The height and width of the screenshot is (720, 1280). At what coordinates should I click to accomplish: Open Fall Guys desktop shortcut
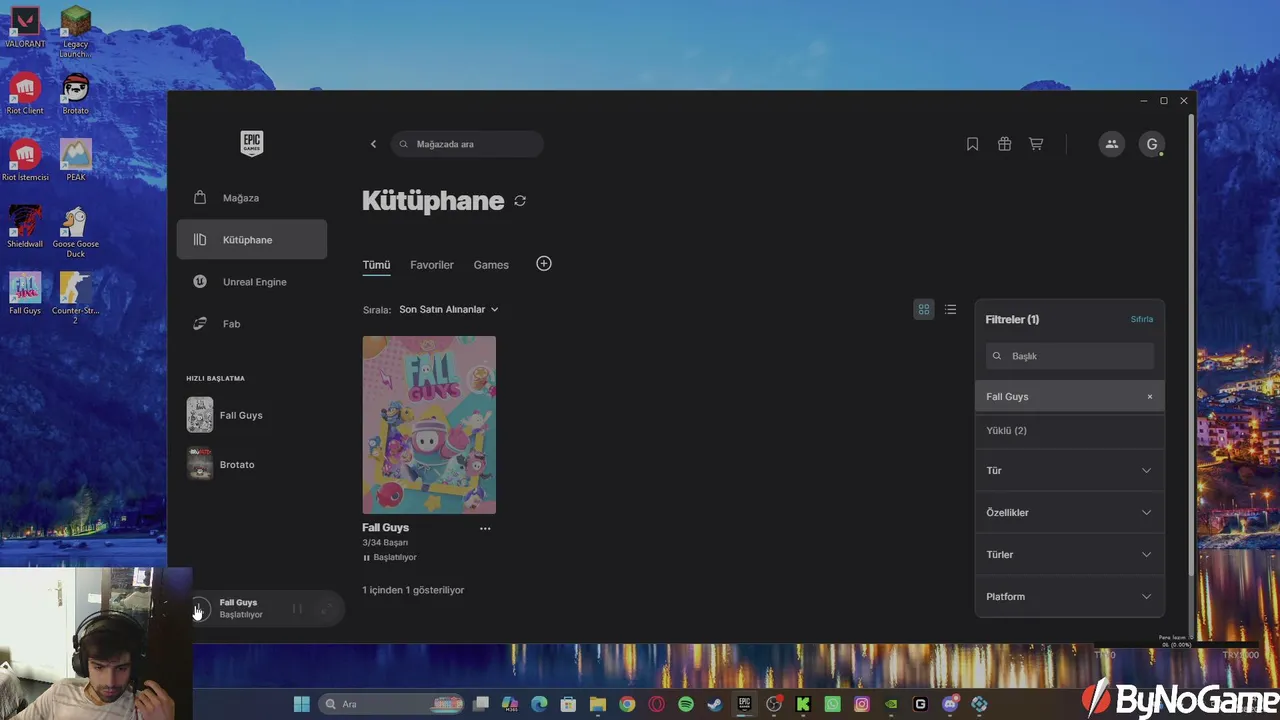click(25, 294)
